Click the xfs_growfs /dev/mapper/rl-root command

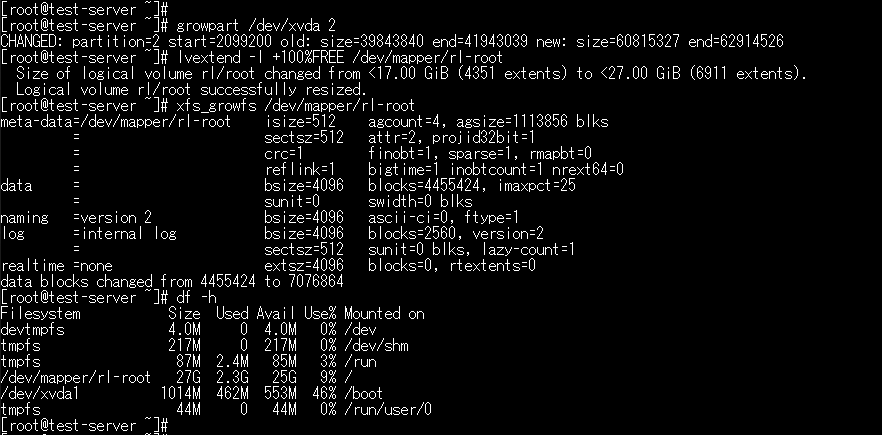point(295,105)
